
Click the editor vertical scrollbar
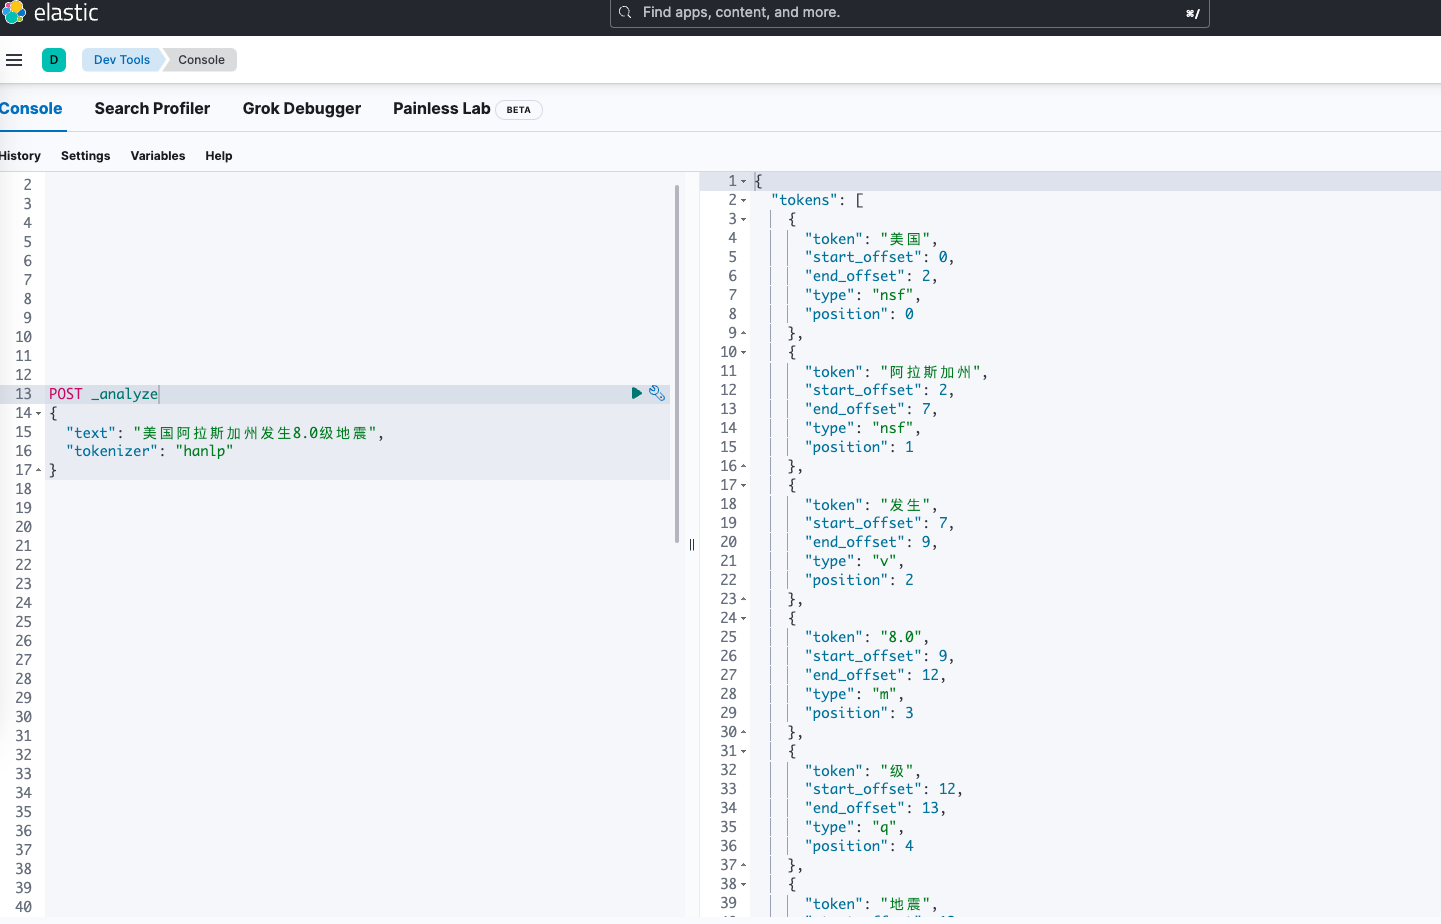click(x=677, y=364)
